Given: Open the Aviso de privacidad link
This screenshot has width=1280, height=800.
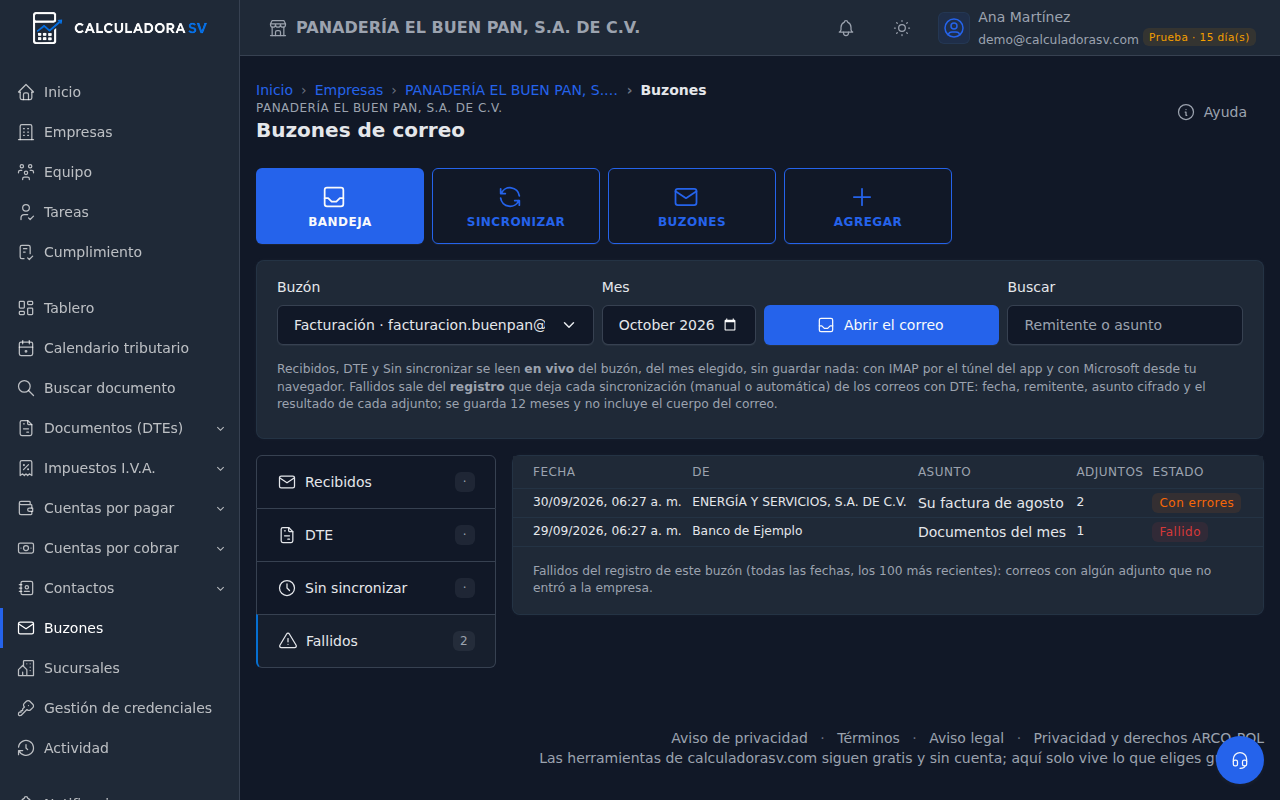Looking at the screenshot, I should [739, 738].
